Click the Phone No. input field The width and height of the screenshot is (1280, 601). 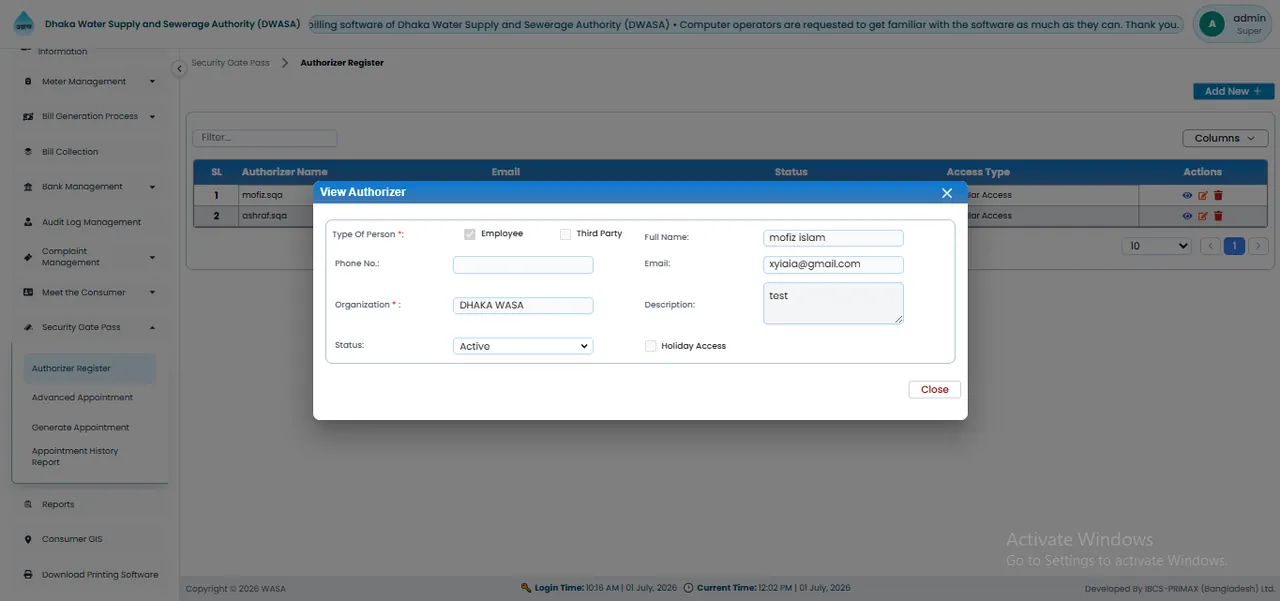click(523, 265)
